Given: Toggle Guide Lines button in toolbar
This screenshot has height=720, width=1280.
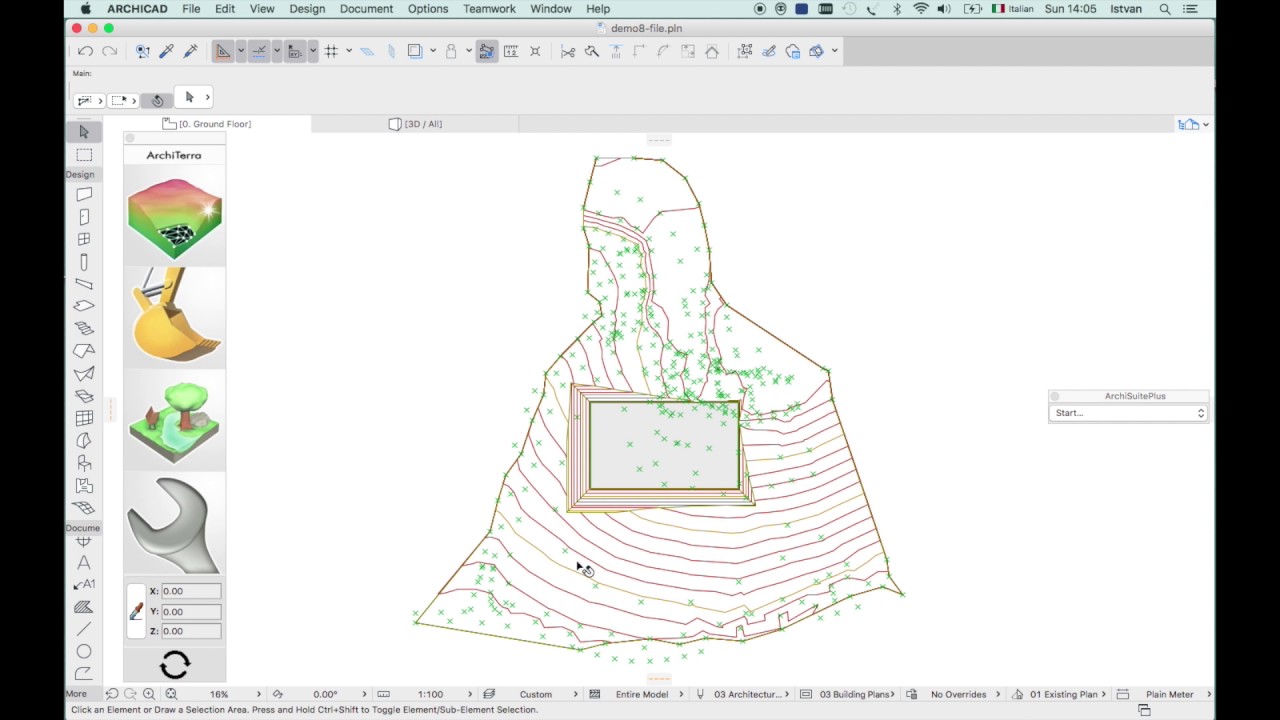Looking at the screenshot, I should [x=223, y=51].
